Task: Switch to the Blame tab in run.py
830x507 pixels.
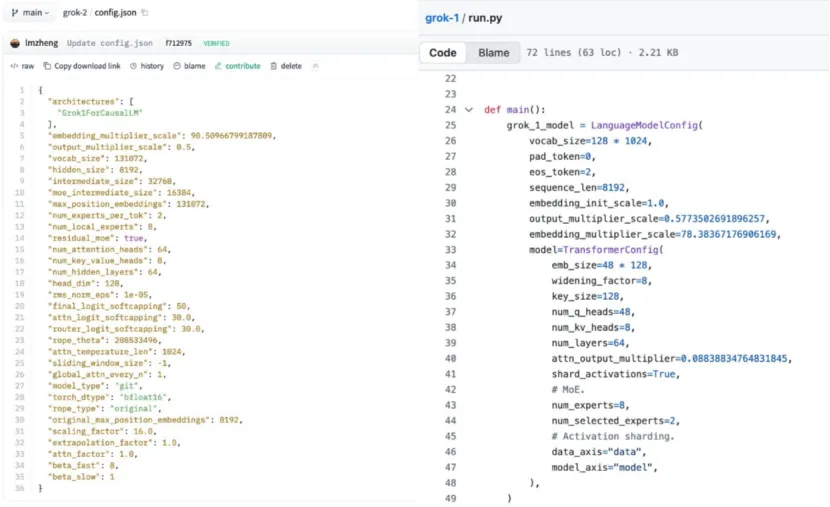Action: 493,52
